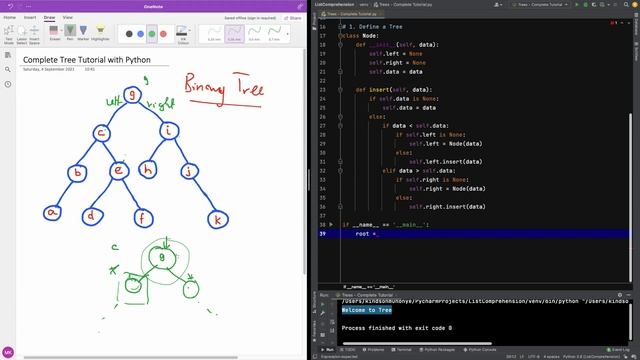640x360 pixels.
Task: Open Run tool window settings gear
Action: [620, 295]
